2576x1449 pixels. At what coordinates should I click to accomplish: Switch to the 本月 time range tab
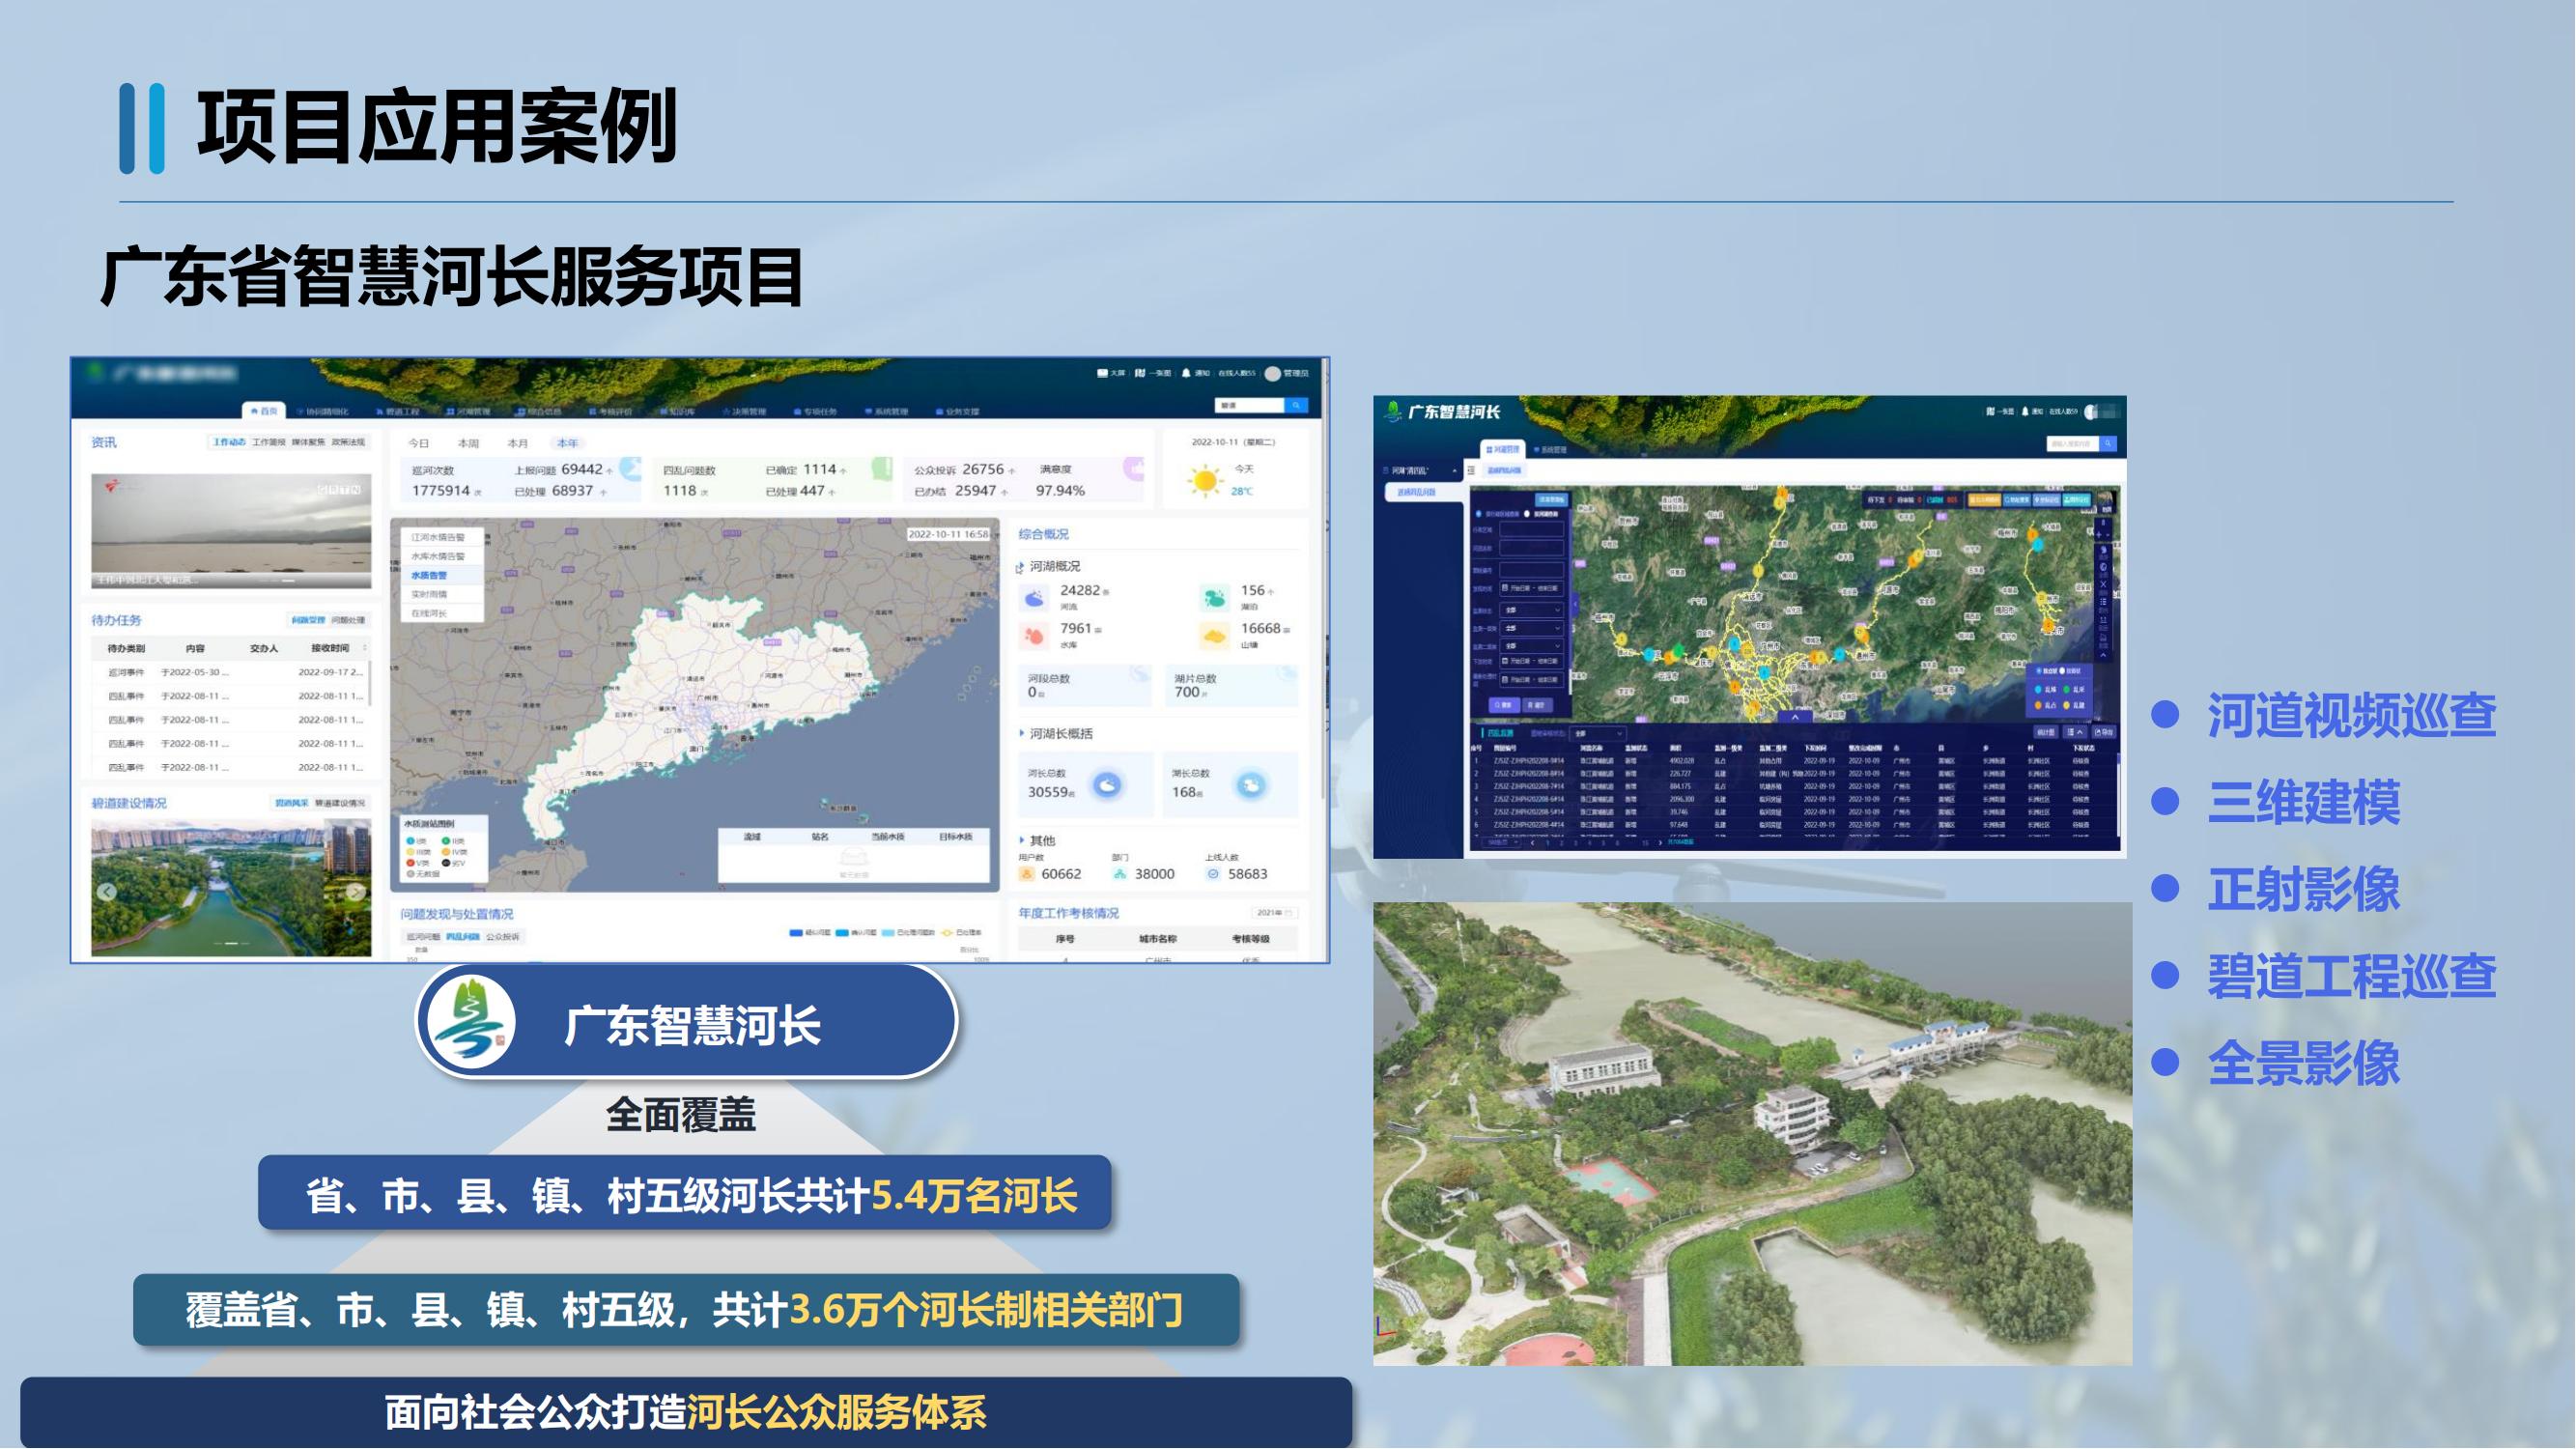click(517, 443)
